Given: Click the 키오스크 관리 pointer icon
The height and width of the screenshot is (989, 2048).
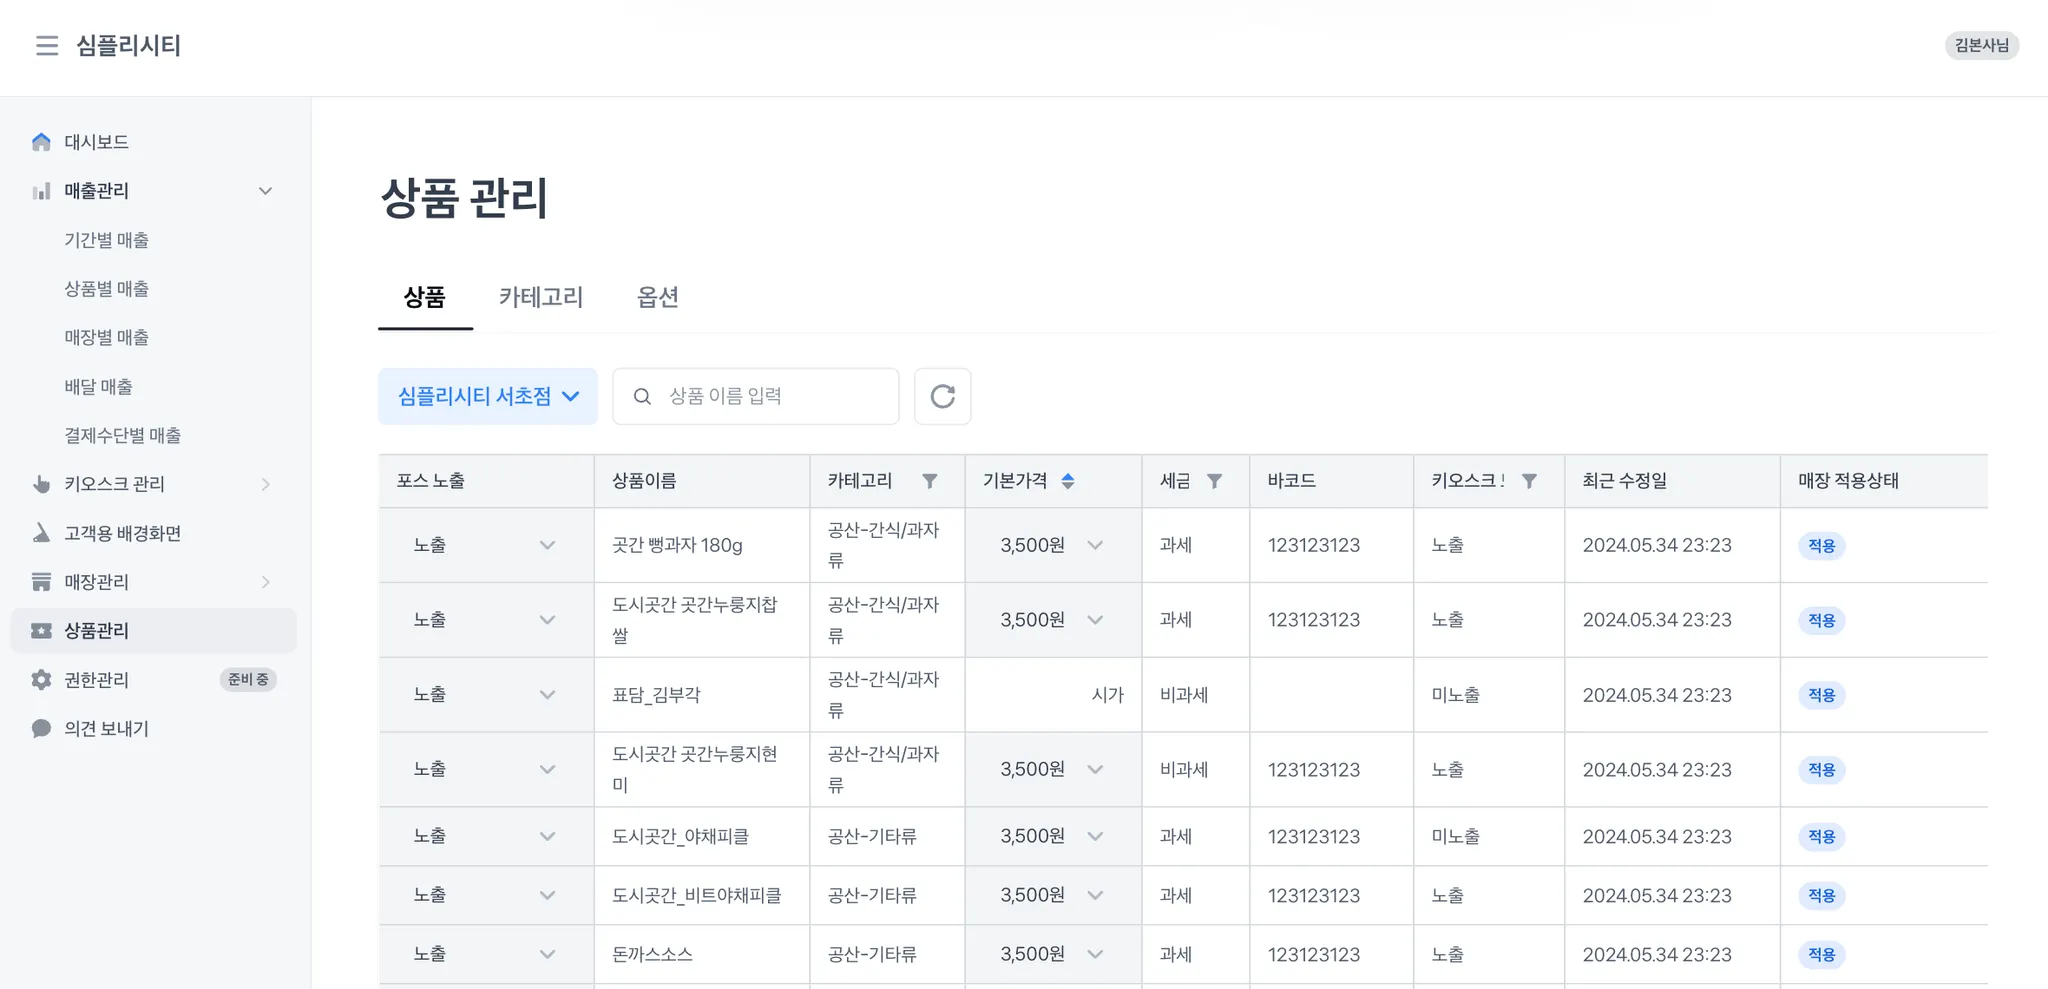Looking at the screenshot, I should (41, 484).
